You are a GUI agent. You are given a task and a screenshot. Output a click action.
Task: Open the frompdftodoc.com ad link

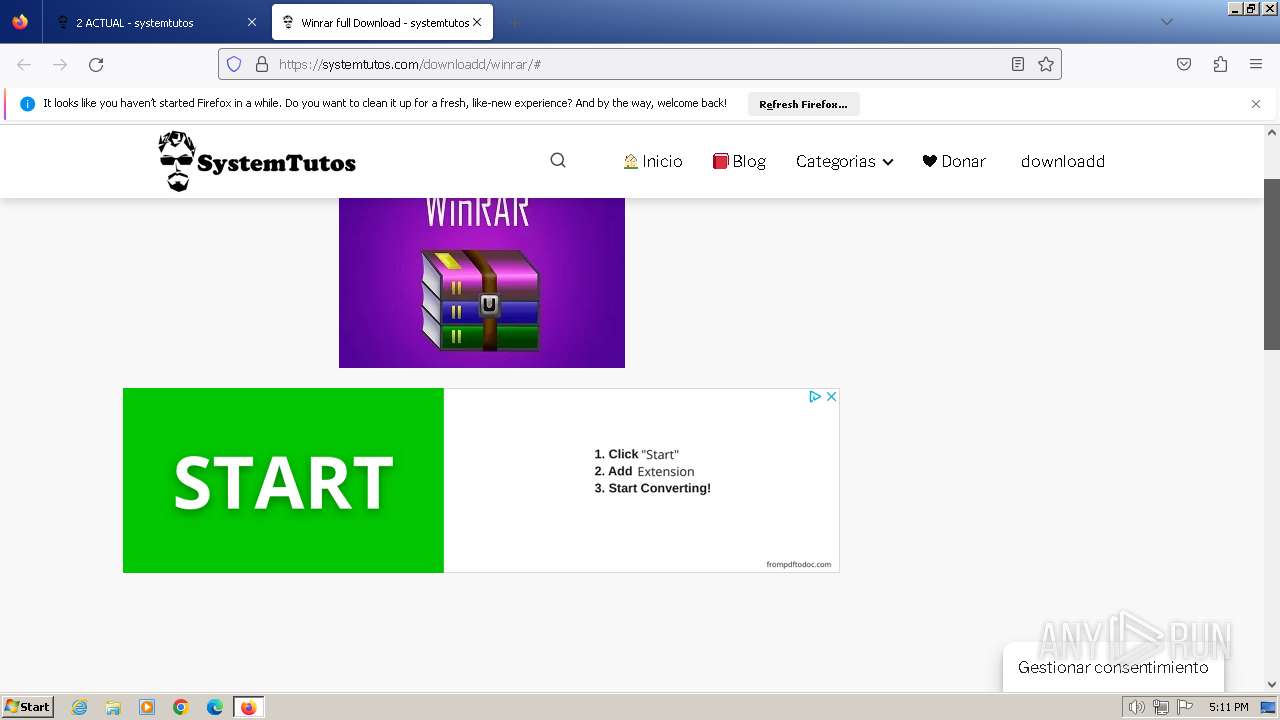[799, 564]
